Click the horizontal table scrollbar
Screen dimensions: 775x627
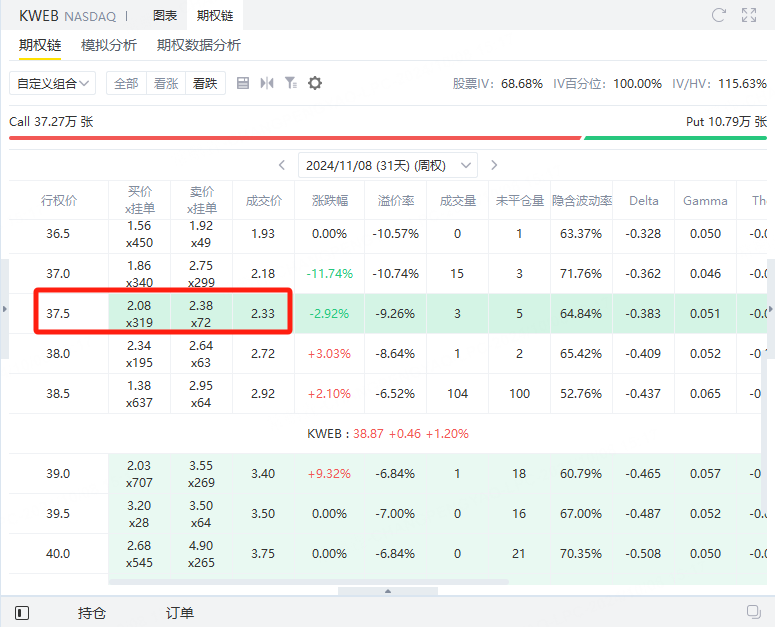pos(308,582)
